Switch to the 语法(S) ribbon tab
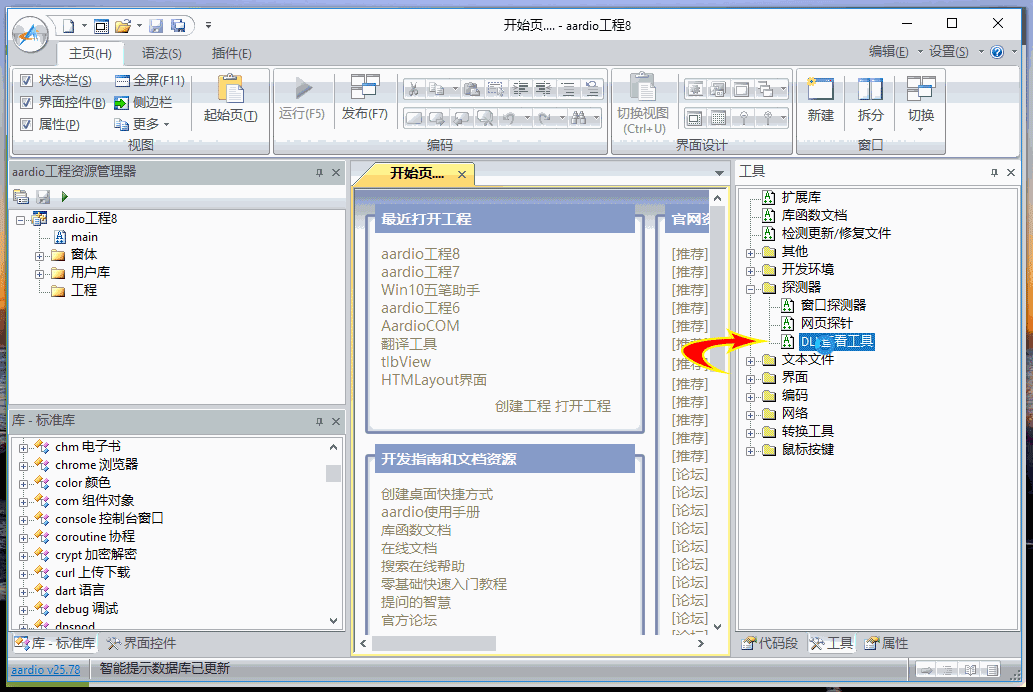1033x692 pixels. coord(161,53)
